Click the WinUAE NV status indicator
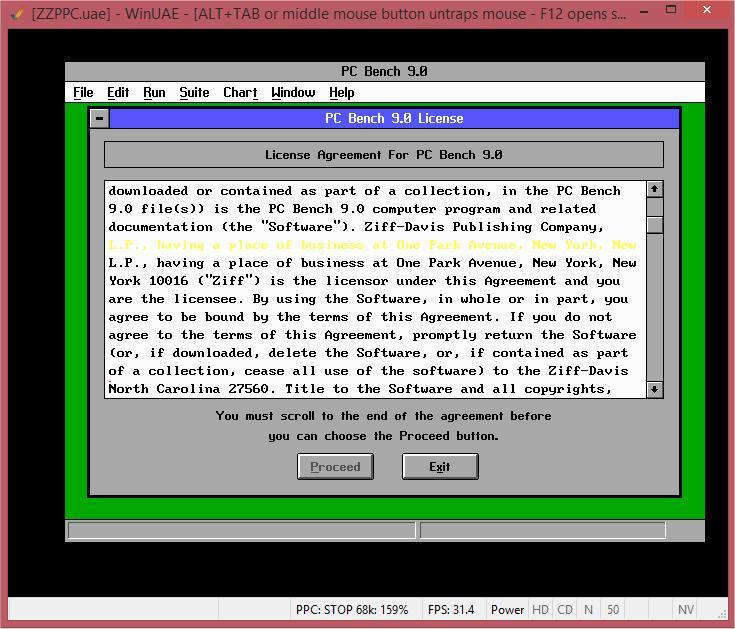 [685, 609]
